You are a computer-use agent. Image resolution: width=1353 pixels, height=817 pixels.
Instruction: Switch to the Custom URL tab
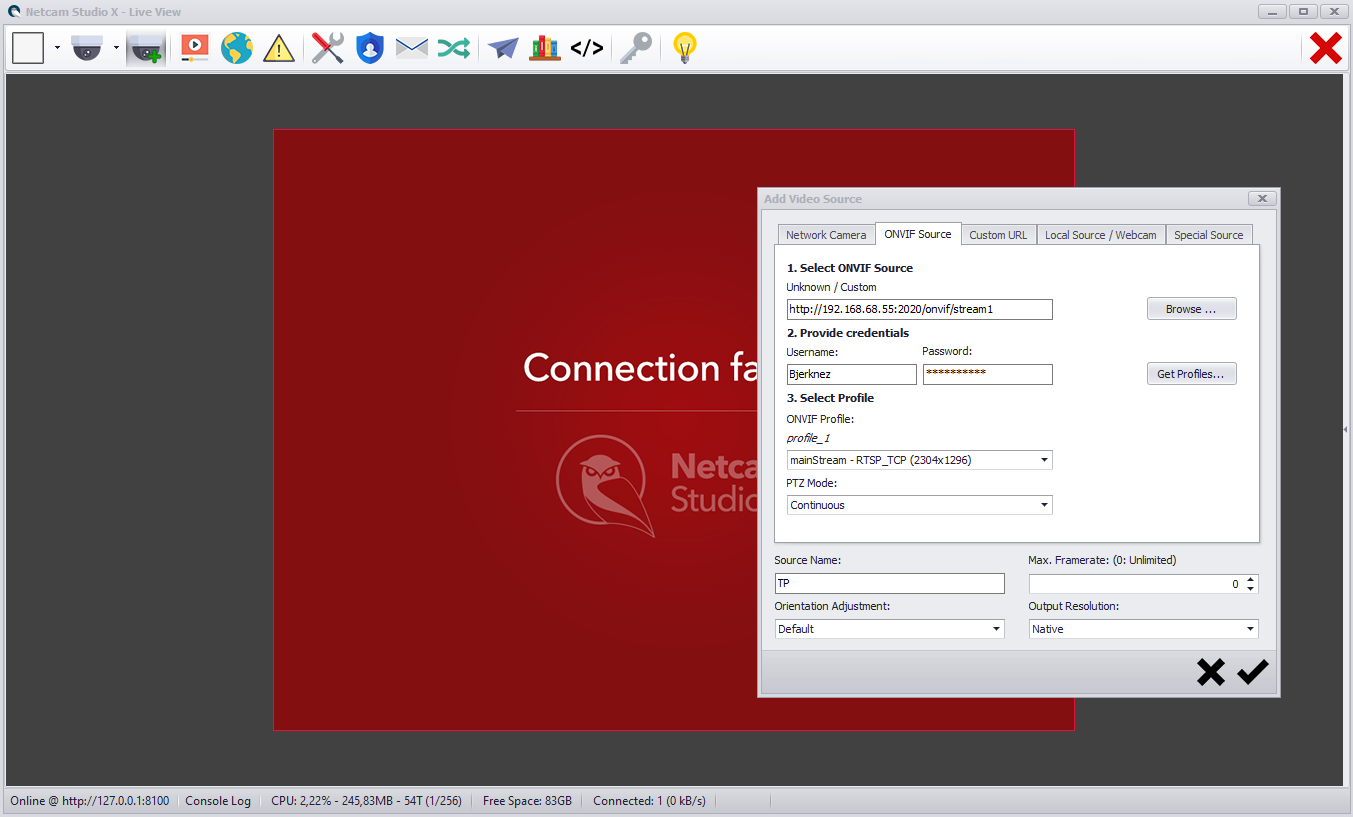coord(998,235)
